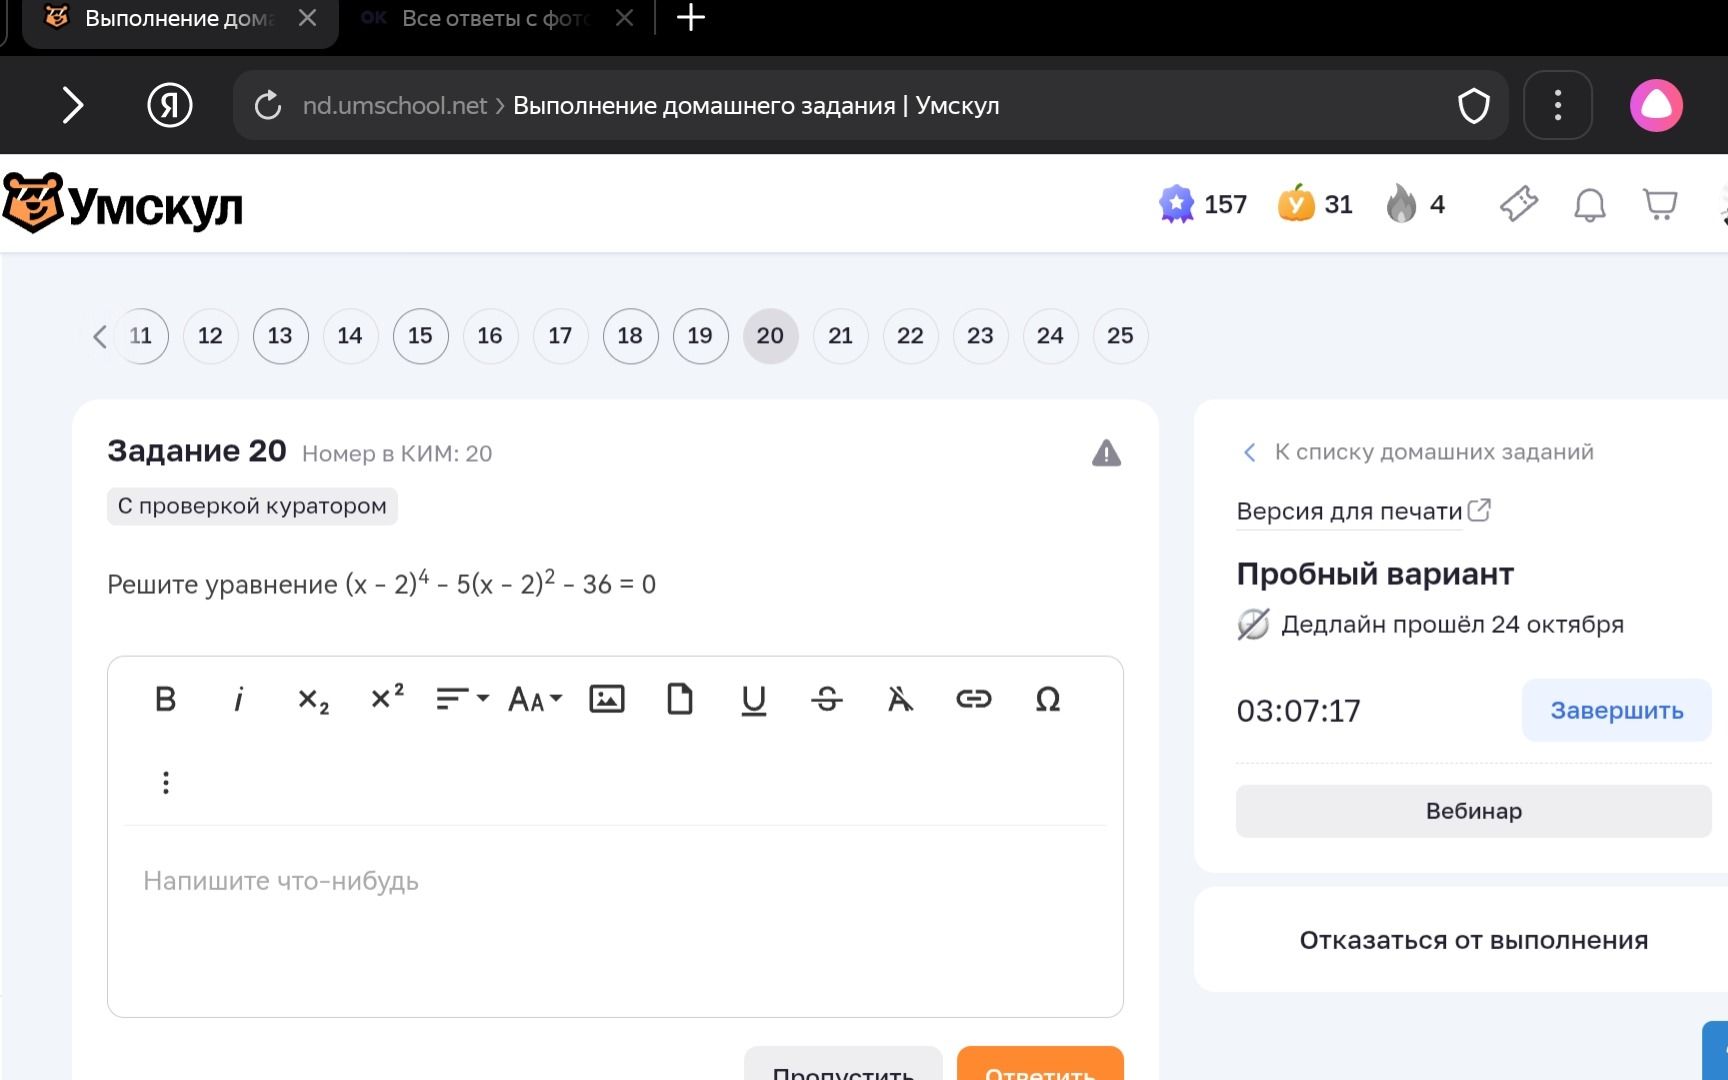
Task: Click into the answer text field
Action: [x=615, y=920]
